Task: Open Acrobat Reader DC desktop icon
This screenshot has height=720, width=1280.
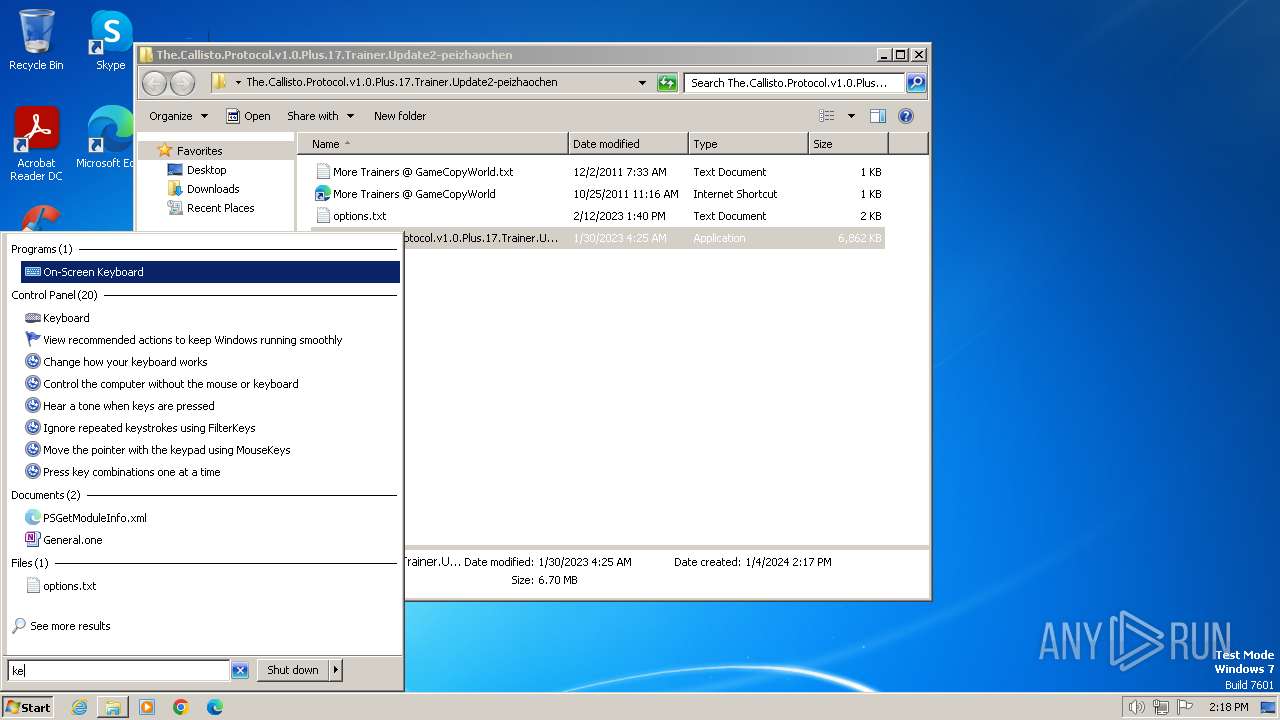Action: [36, 144]
